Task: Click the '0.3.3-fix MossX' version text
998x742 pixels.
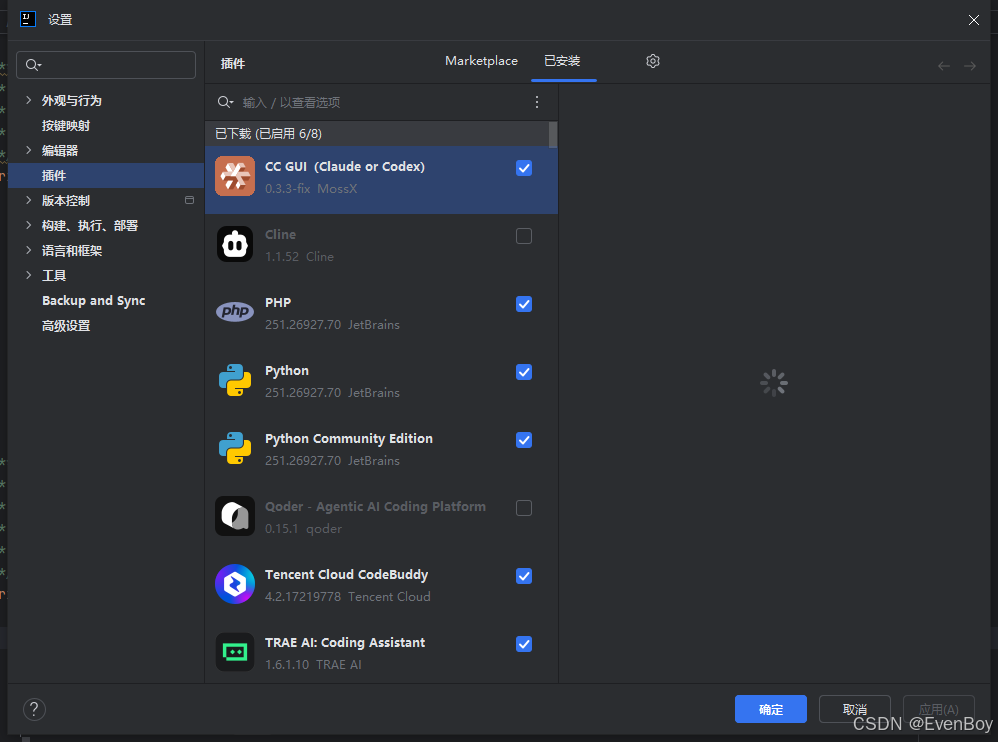Action: [311, 189]
